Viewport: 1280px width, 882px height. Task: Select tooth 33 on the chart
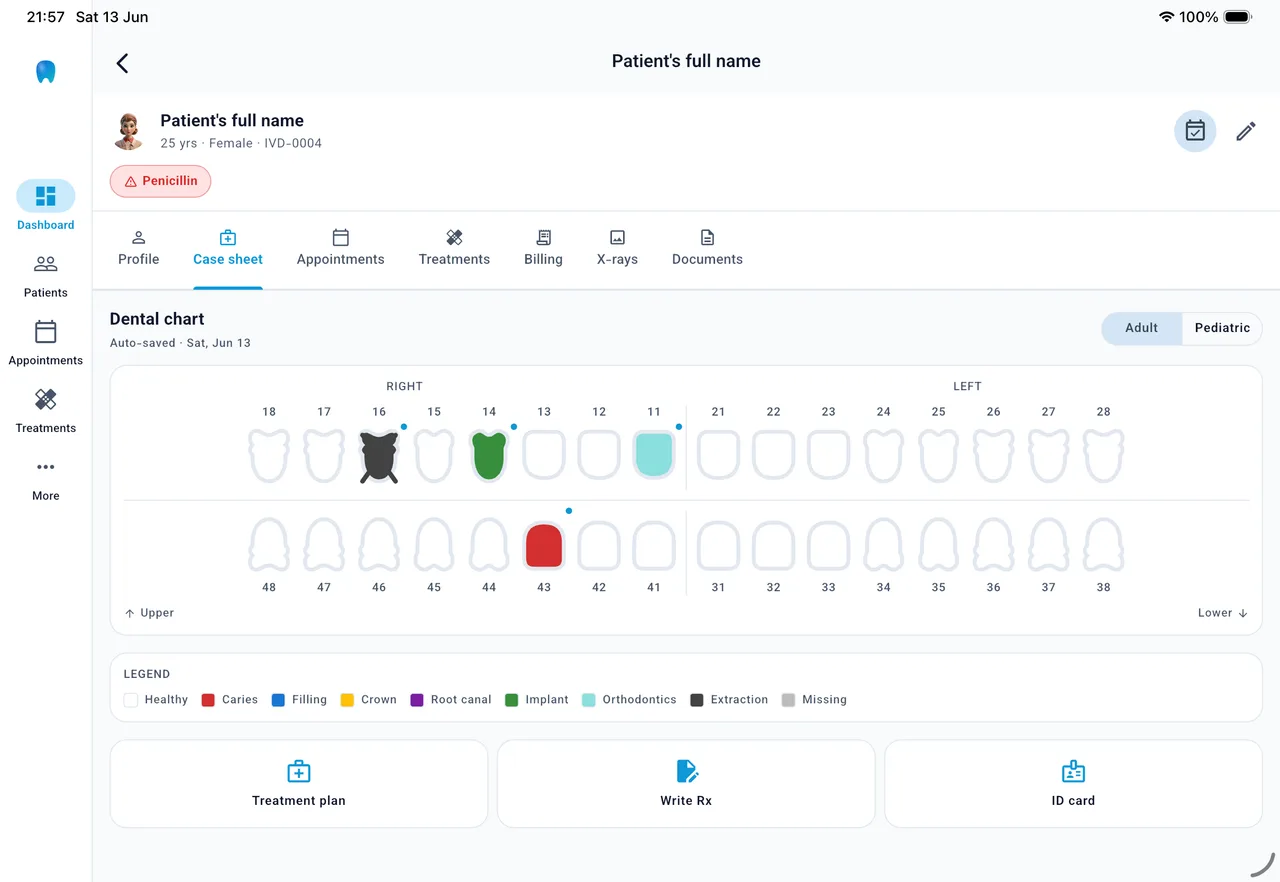point(828,546)
